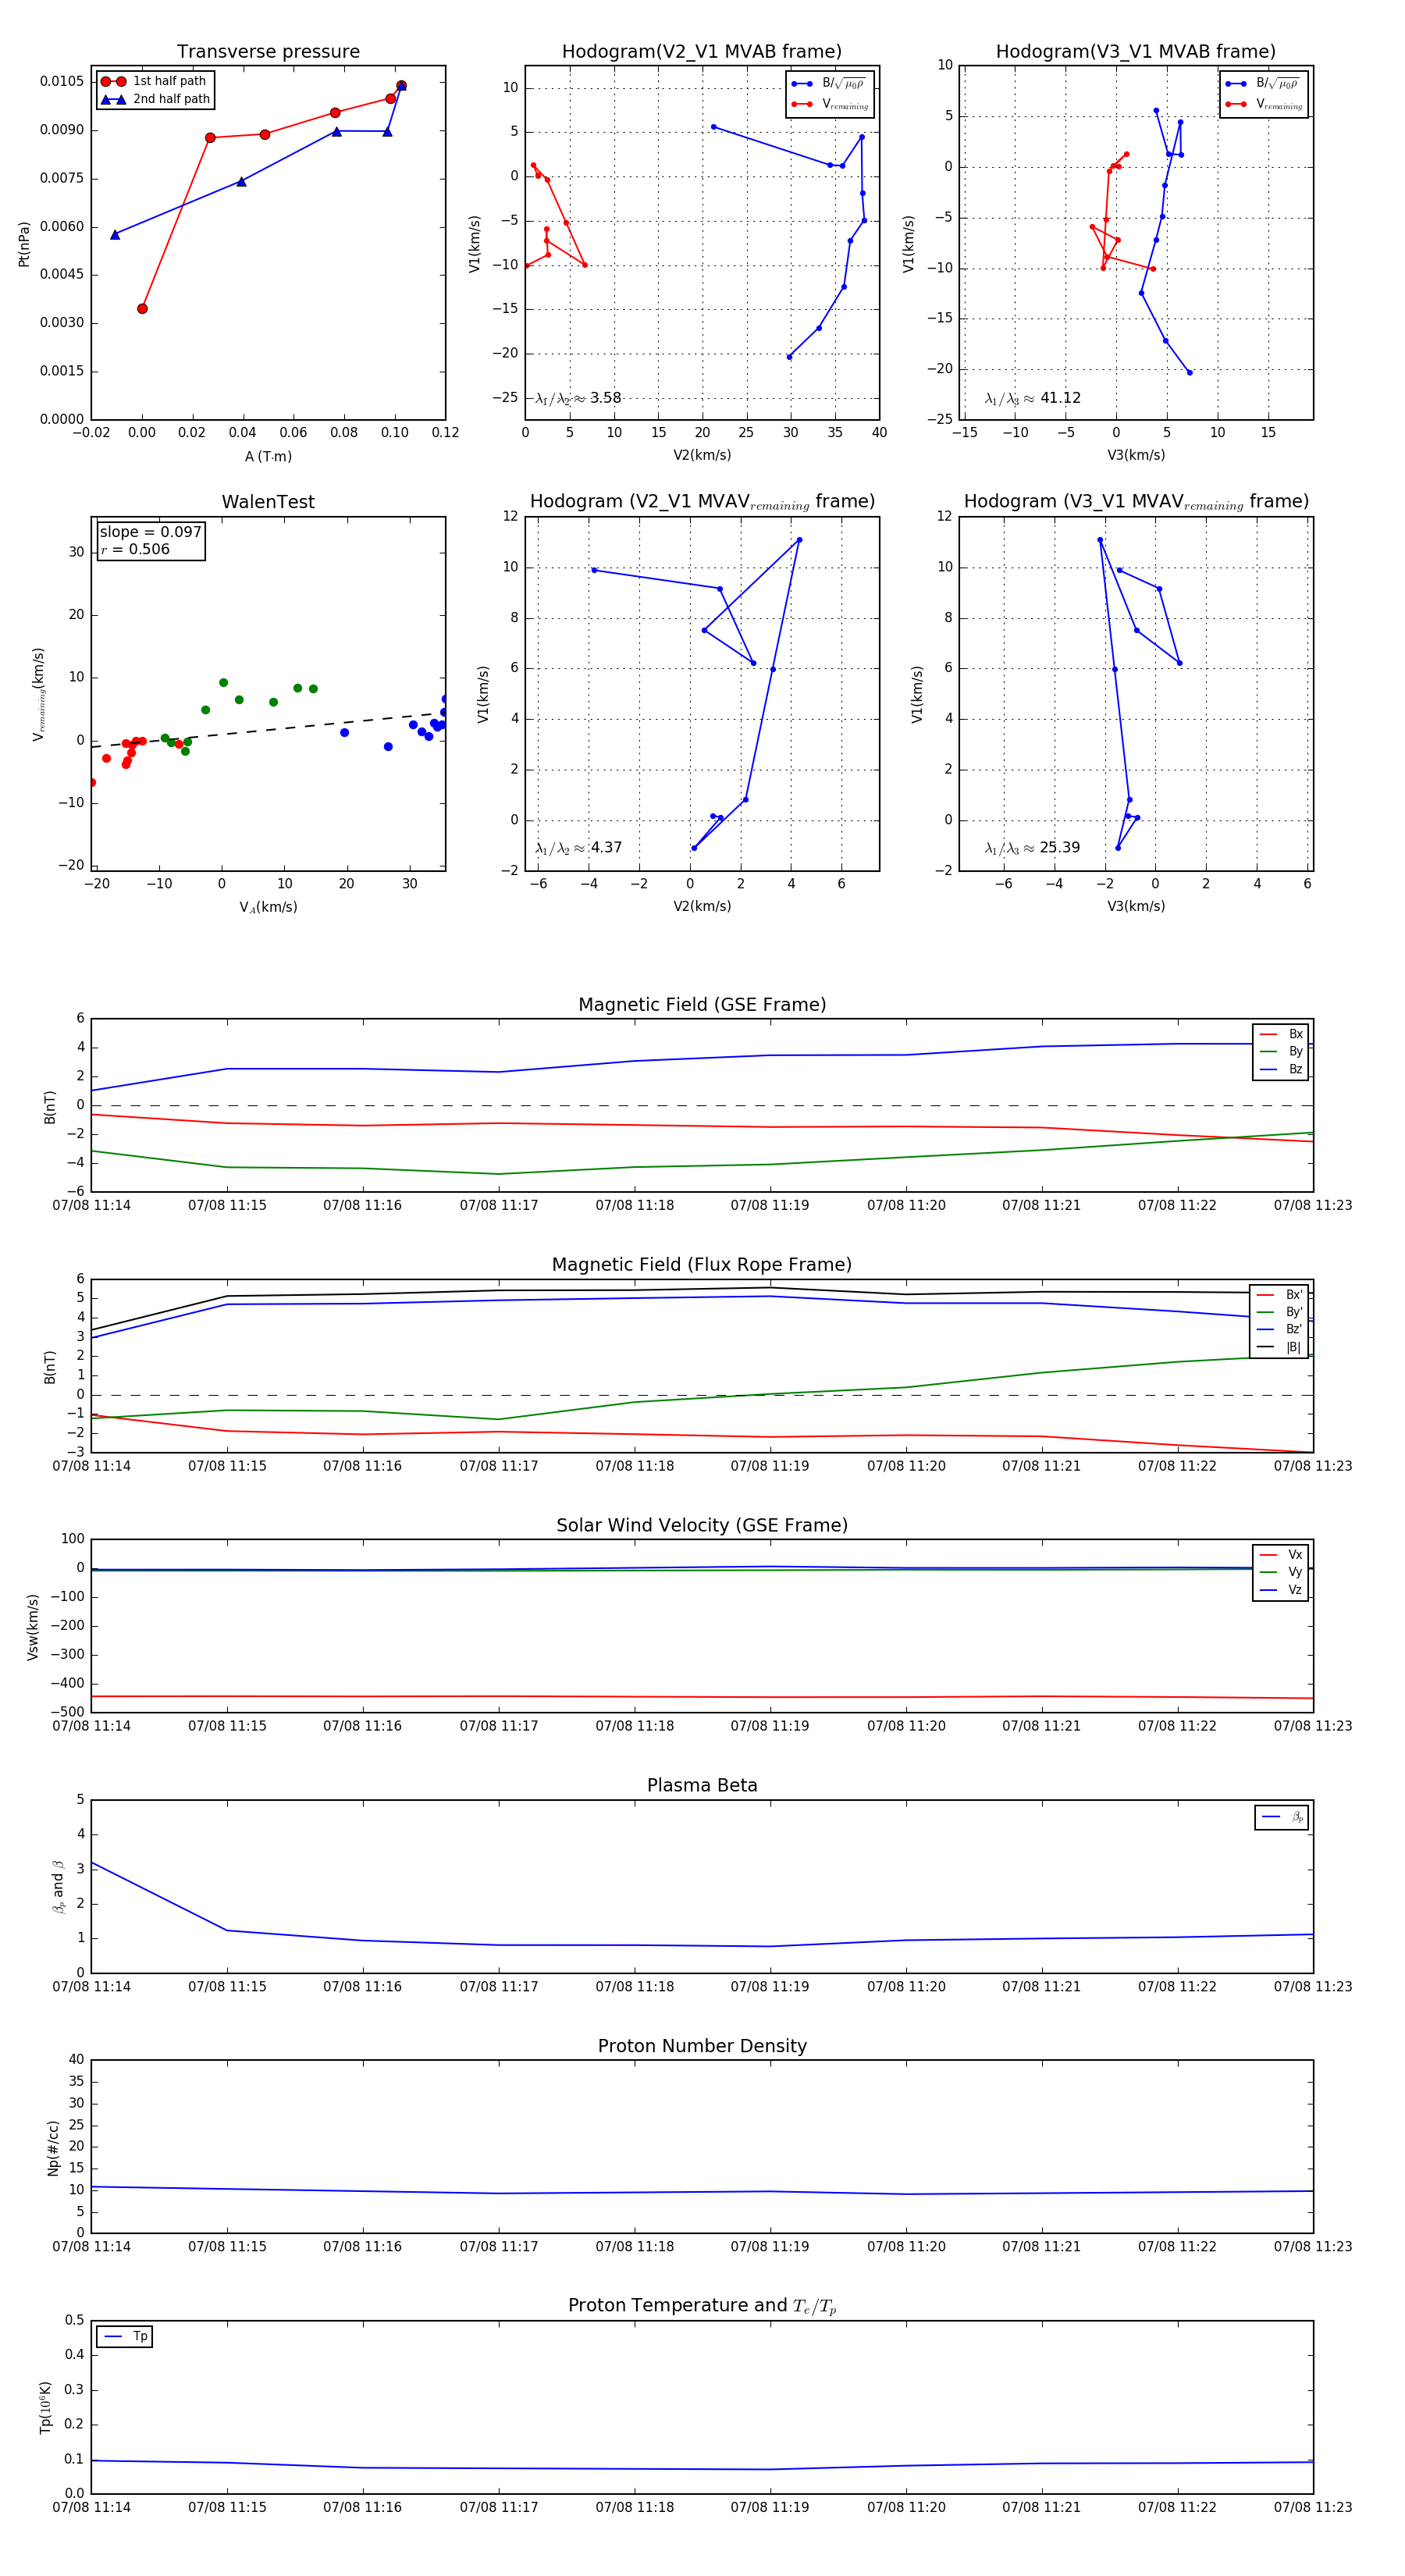1405x2576 pixels.
Task: Select the "Vz" legend entry
Action: pos(1281,1590)
